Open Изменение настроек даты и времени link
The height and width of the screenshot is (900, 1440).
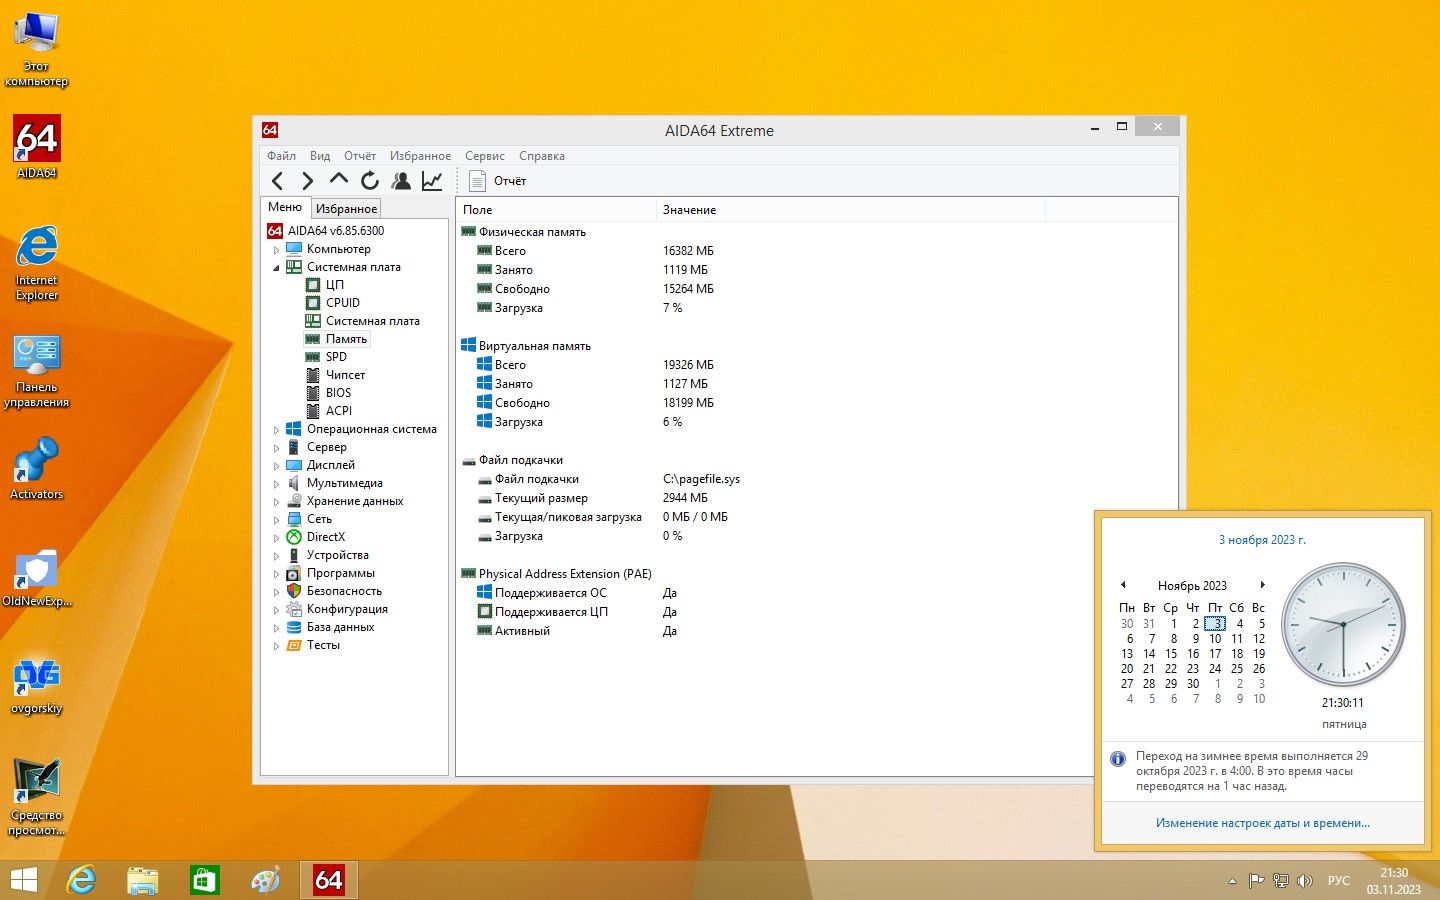[1263, 823]
